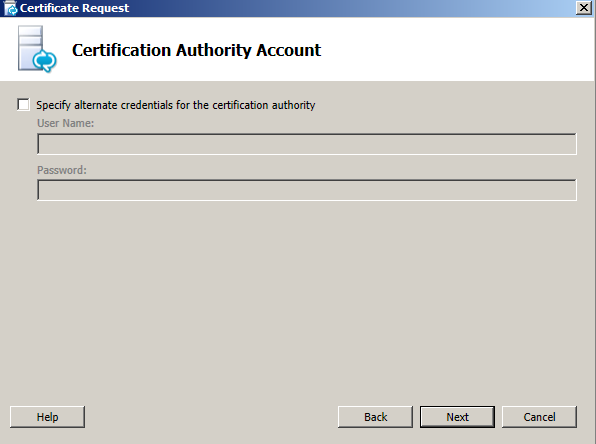Image resolution: width=596 pixels, height=444 pixels.
Task: Click the server tower graphic in header
Action: coord(30,48)
